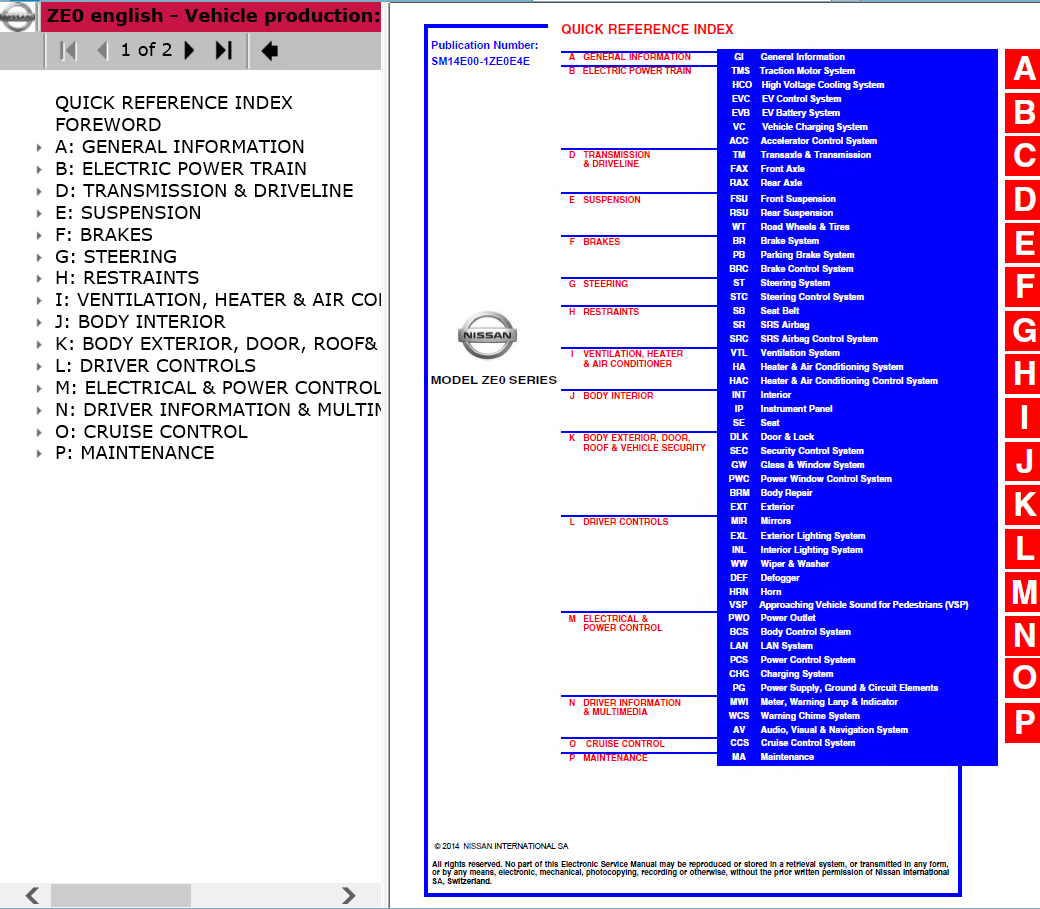The height and width of the screenshot is (909, 1040).
Task: Open Security Control System link
Action: [x=812, y=451]
